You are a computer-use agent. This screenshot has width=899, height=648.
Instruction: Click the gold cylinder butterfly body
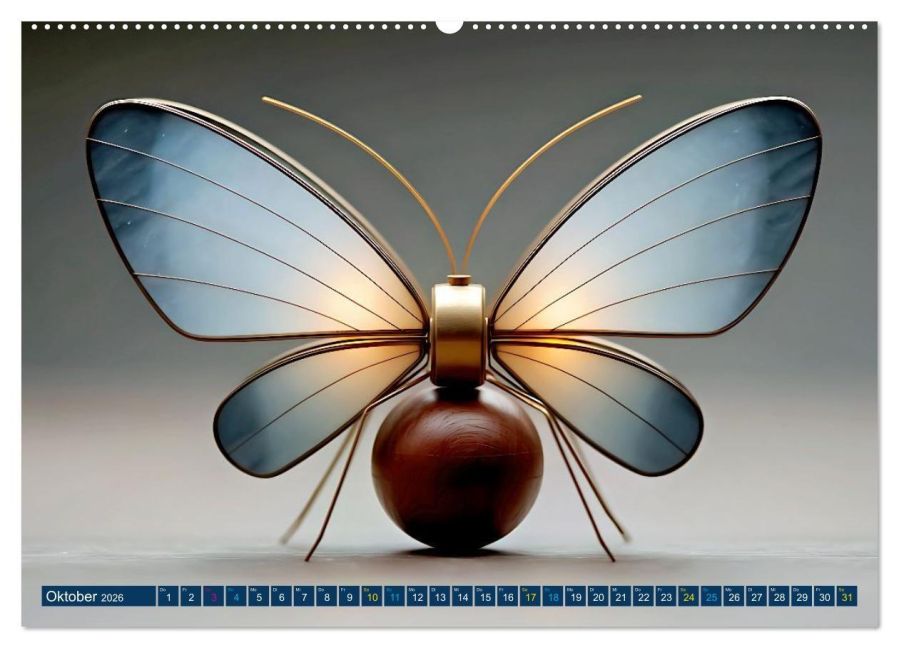[458, 334]
